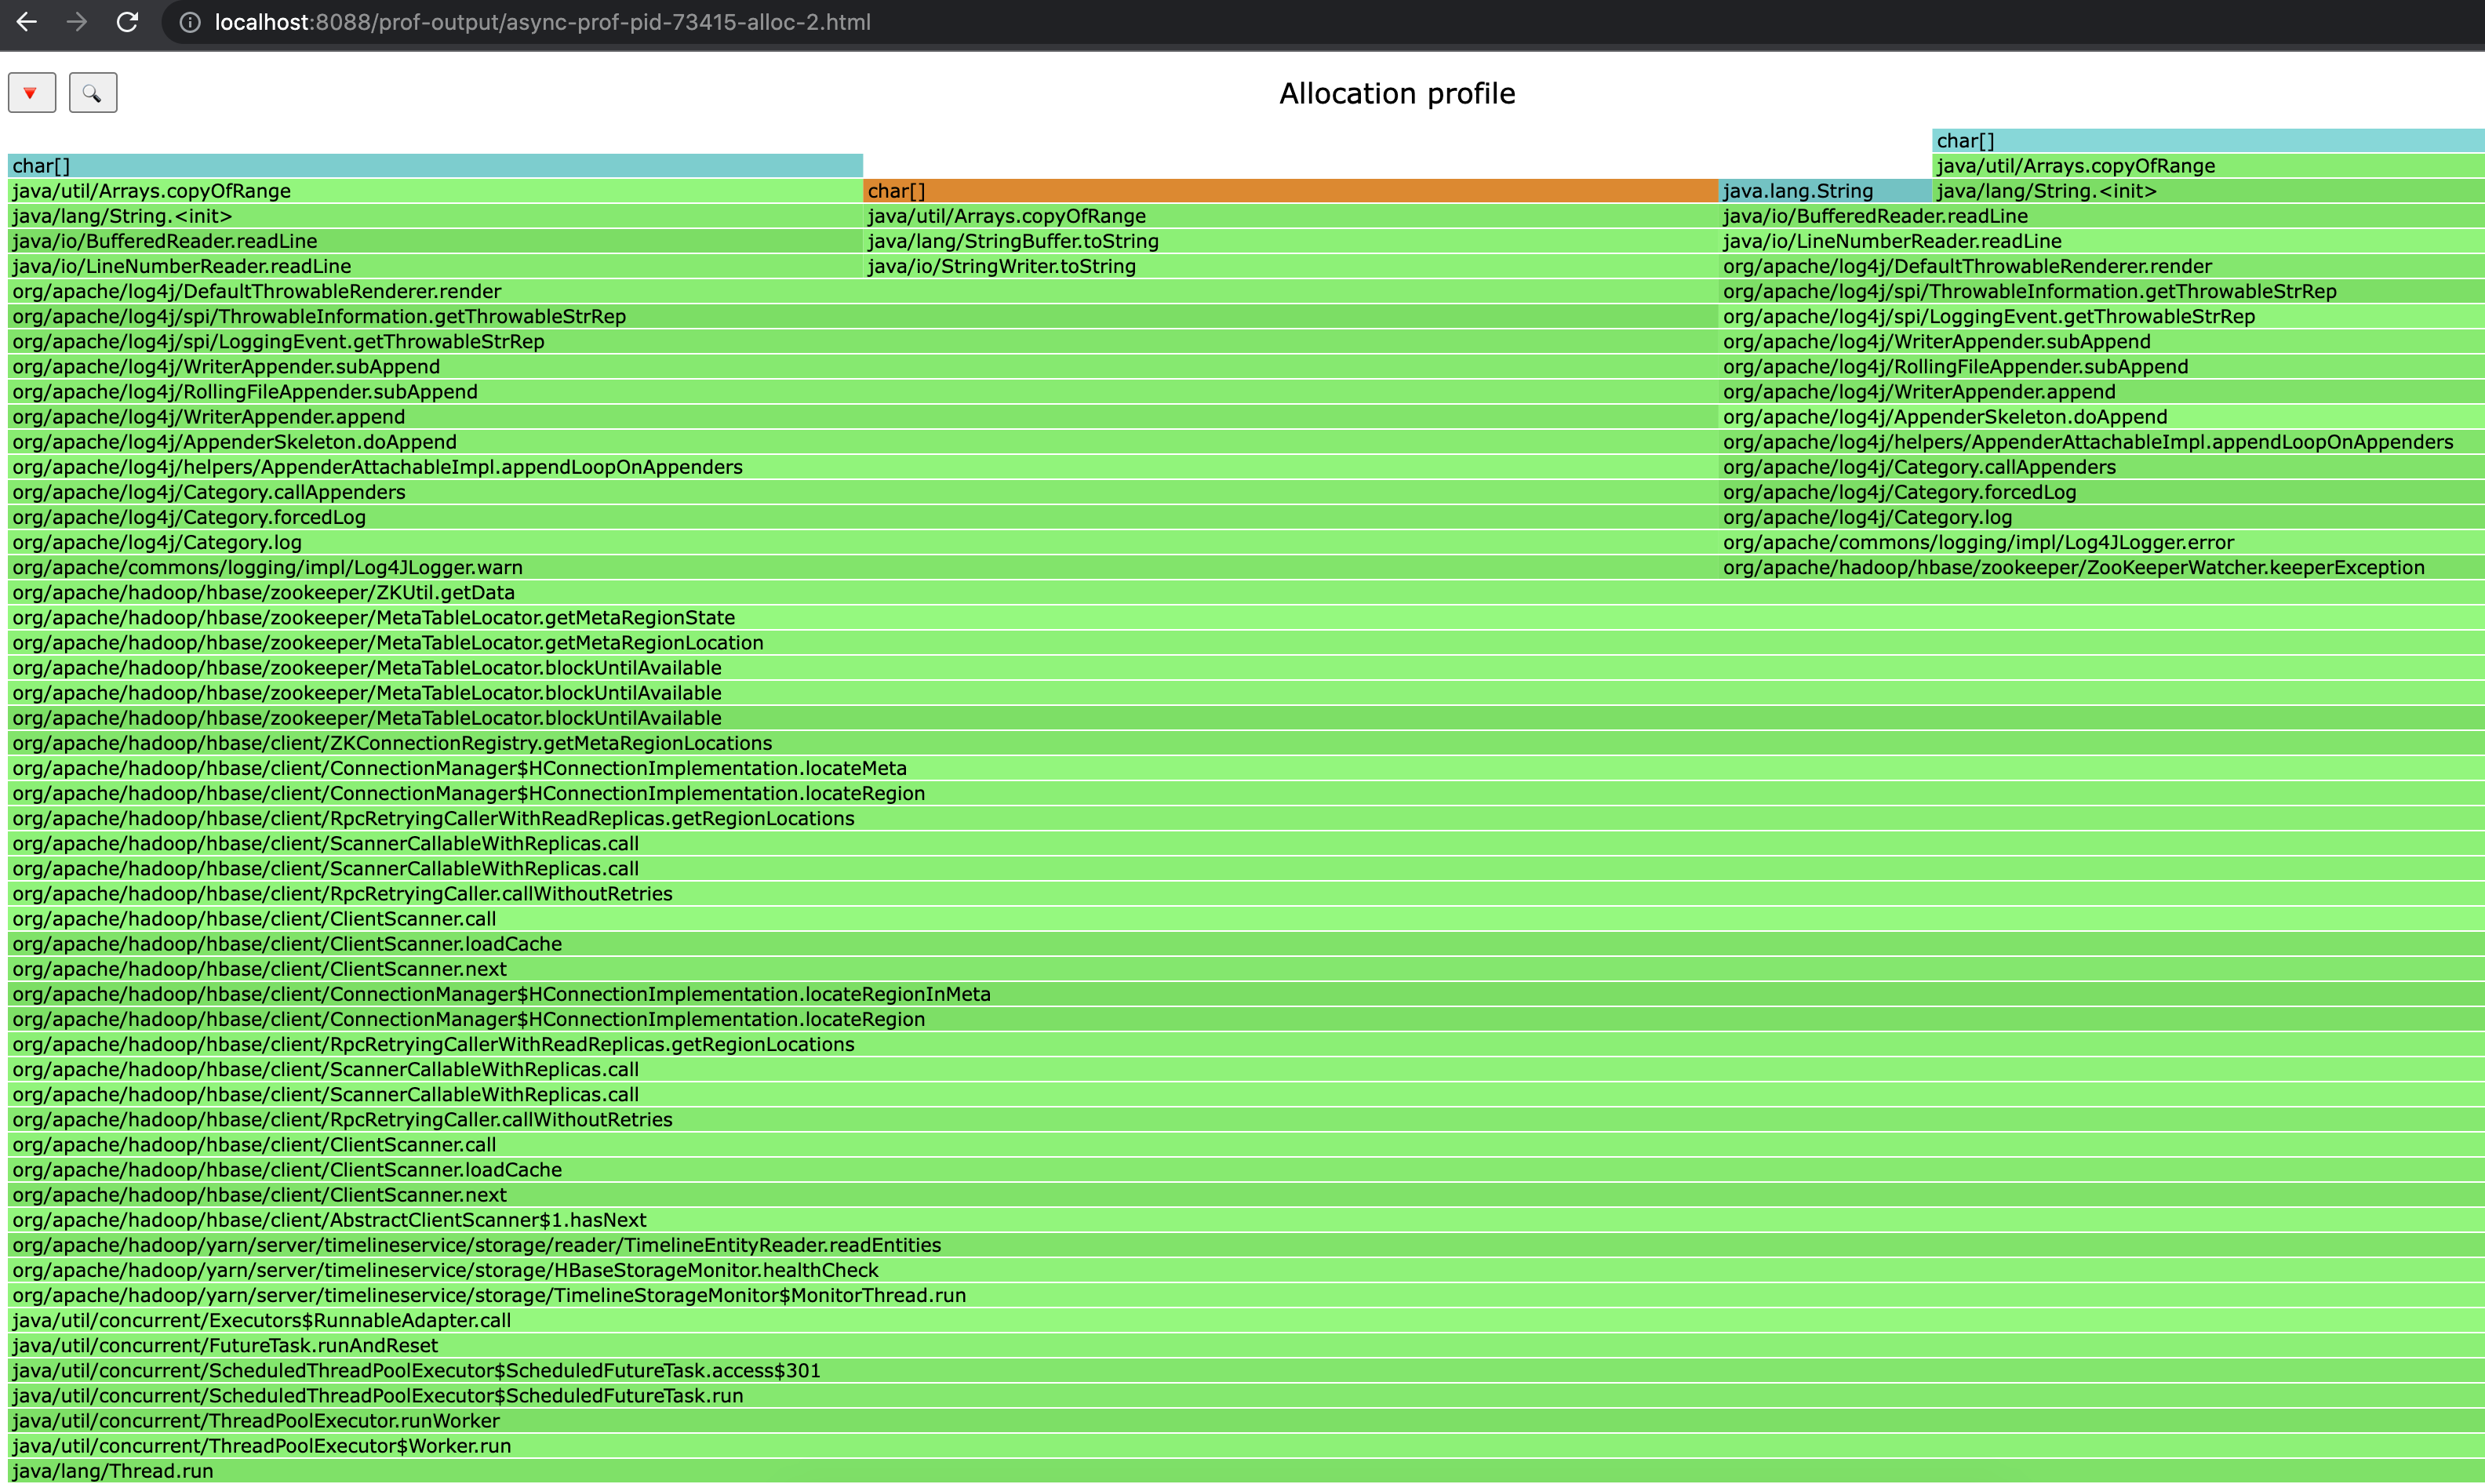This screenshot has width=2485, height=1484.
Task: Click the magnifying glass search button
Action: (92, 93)
